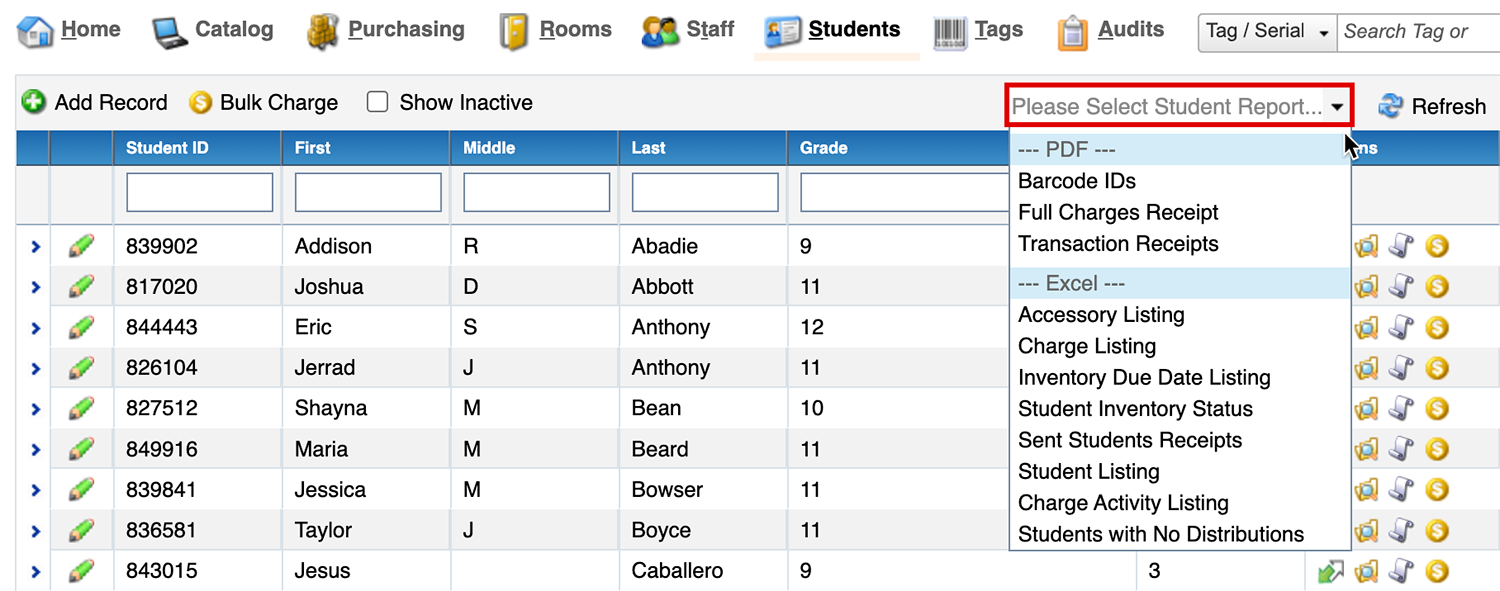Click the coin charge icon in Joshua Abbott's row

click(1437, 287)
